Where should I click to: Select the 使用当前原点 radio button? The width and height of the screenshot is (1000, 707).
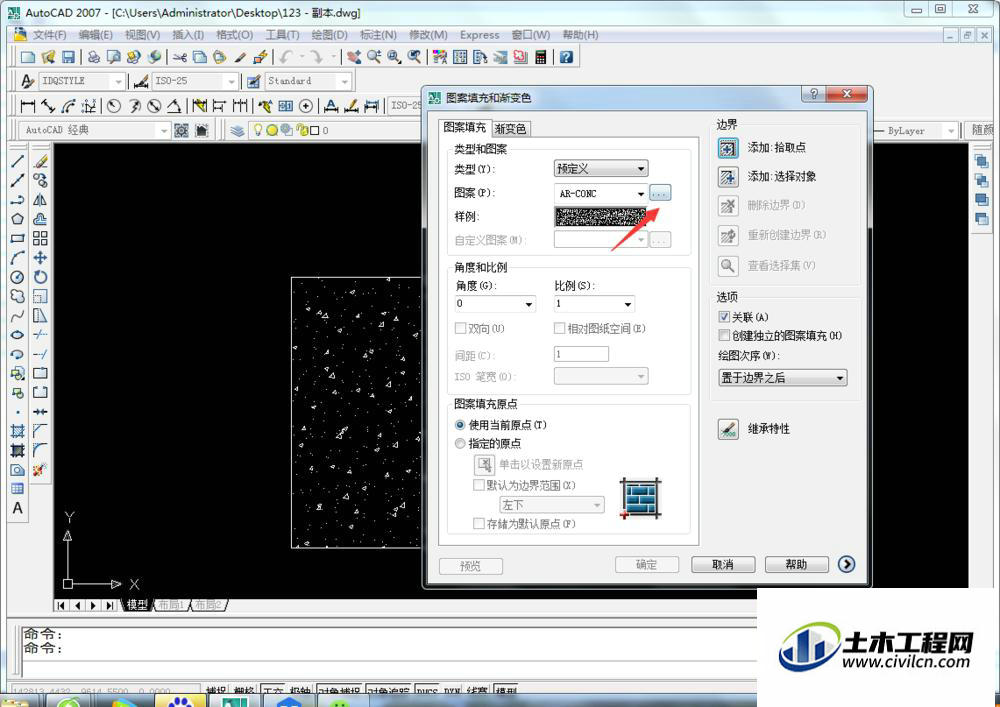(460, 425)
